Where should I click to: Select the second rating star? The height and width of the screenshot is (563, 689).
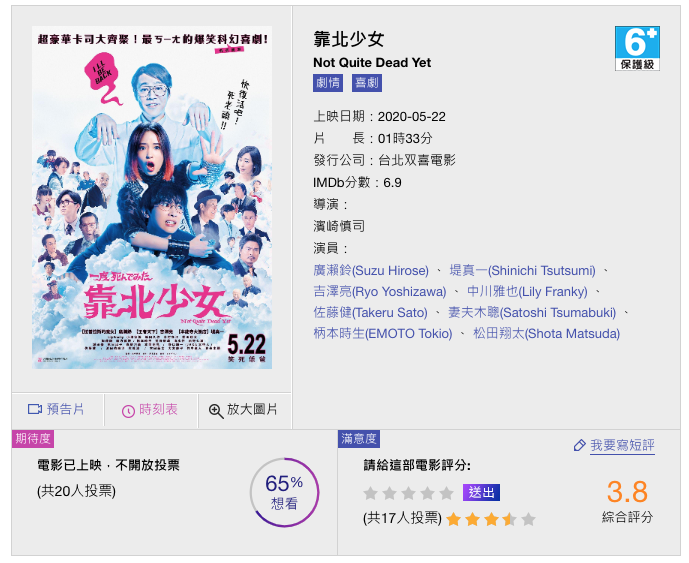pos(390,493)
